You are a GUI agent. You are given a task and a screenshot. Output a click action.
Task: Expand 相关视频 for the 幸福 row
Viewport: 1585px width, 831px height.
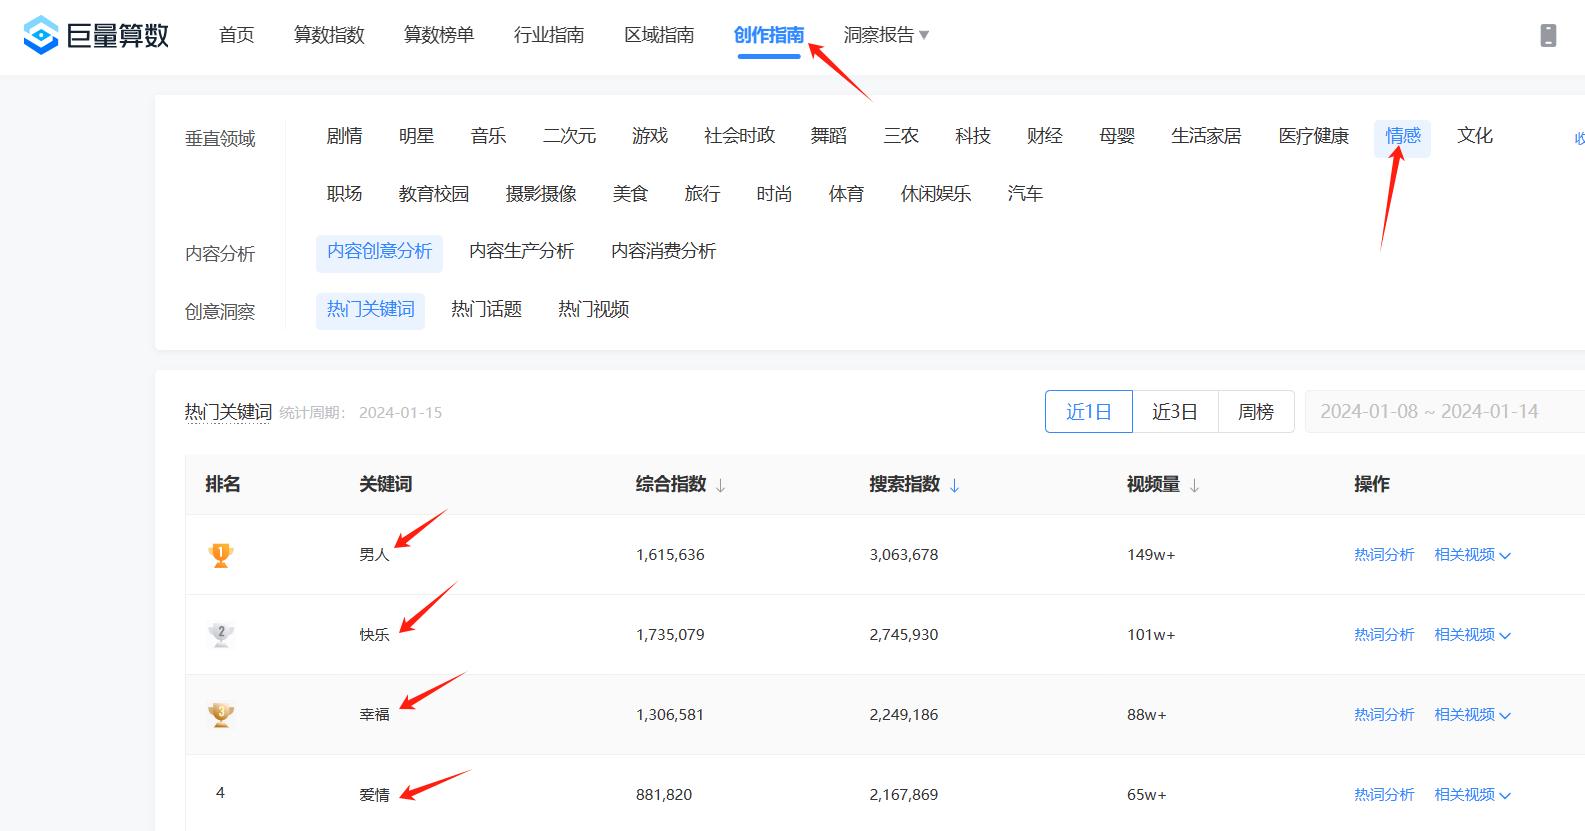pyautogui.click(x=1472, y=715)
